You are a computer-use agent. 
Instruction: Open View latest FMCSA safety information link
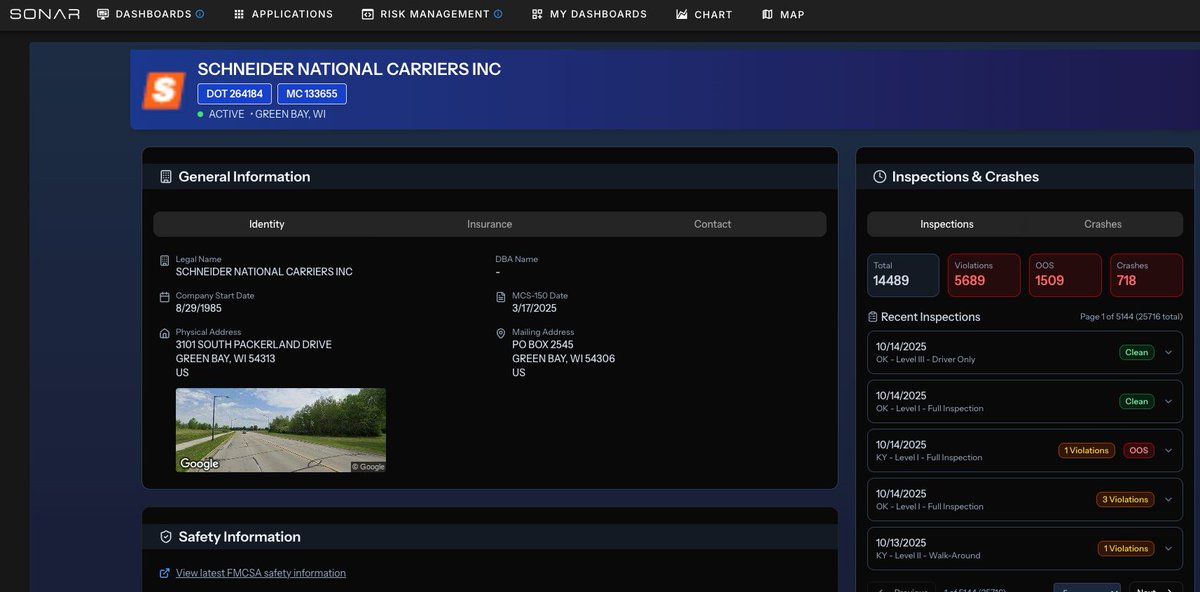point(261,573)
